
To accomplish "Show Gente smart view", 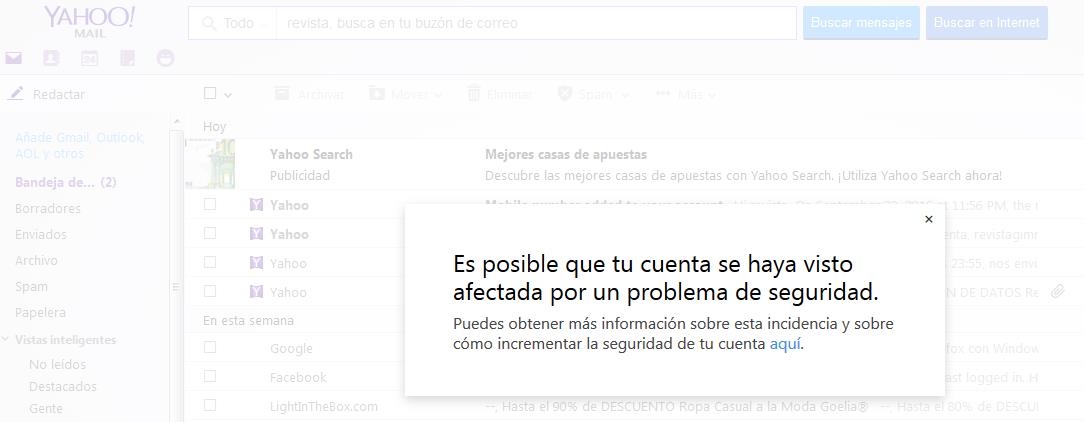I will (46, 408).
